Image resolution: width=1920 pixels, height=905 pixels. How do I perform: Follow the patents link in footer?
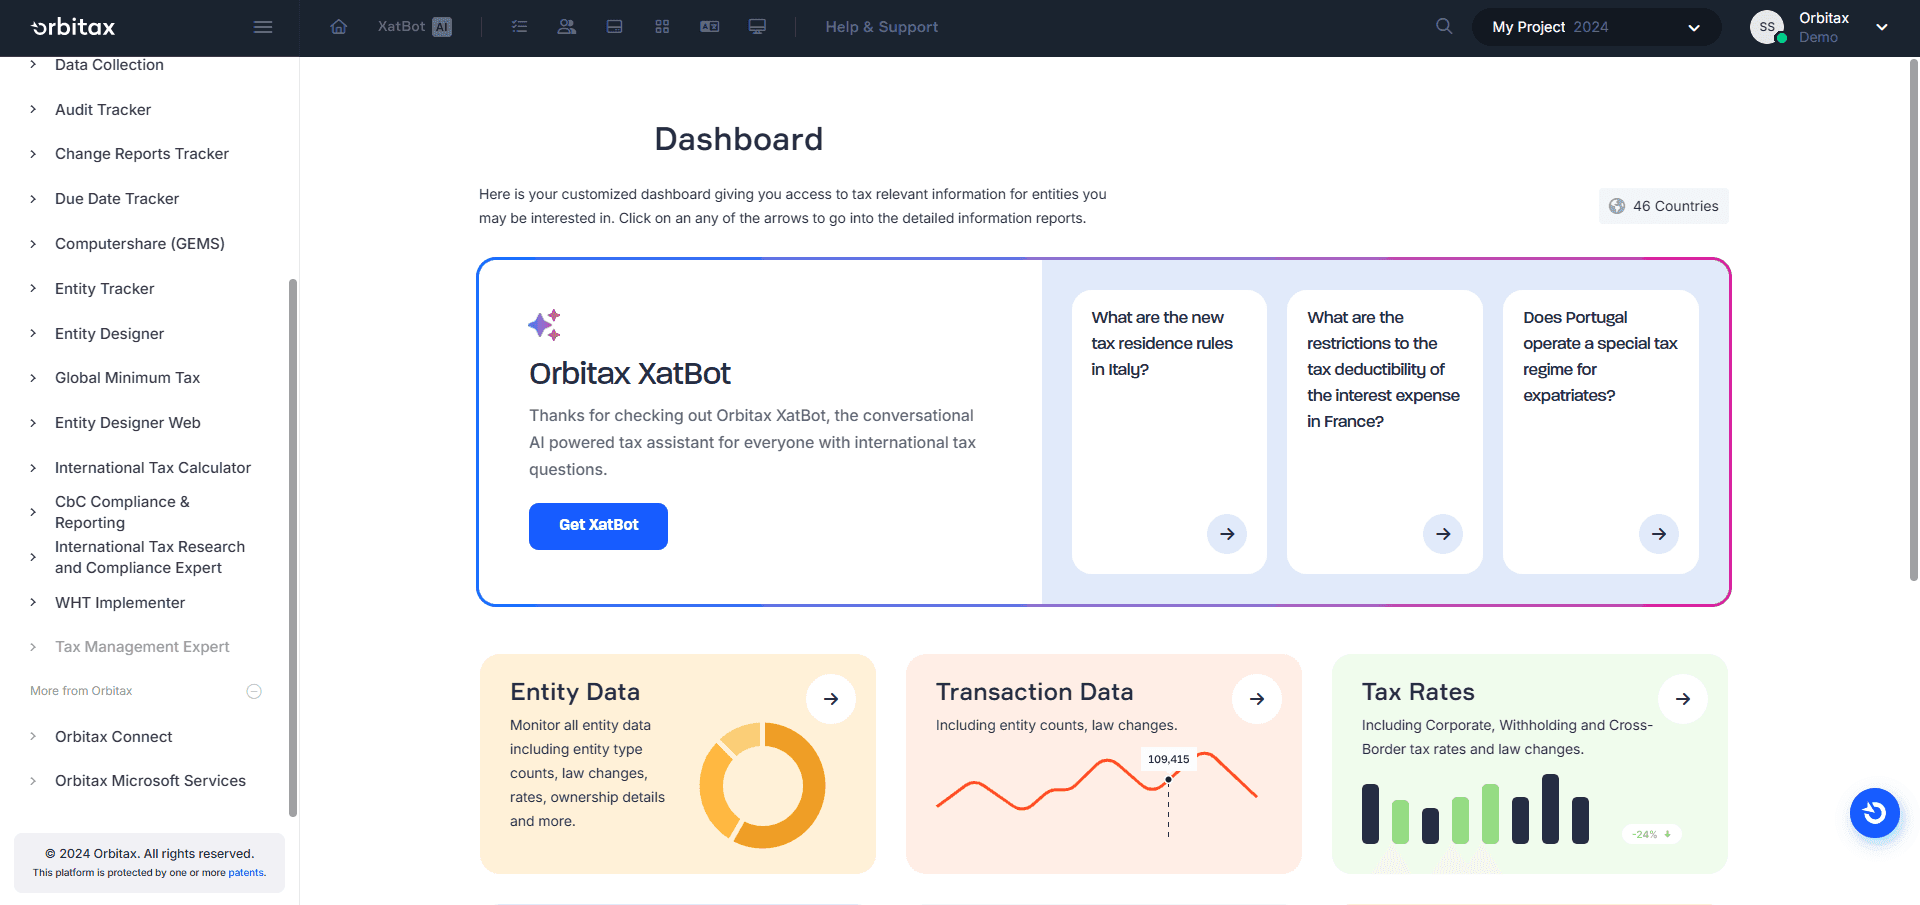[x=246, y=873]
